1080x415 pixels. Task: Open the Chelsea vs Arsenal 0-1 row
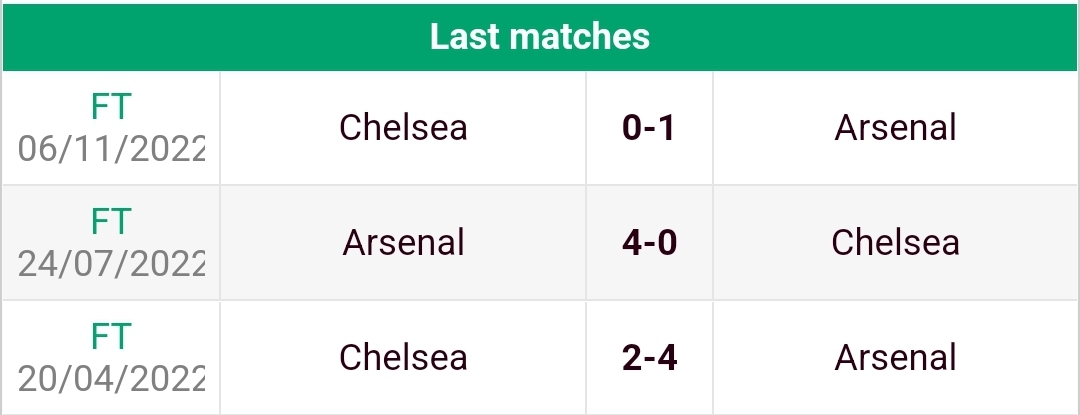tap(539, 128)
